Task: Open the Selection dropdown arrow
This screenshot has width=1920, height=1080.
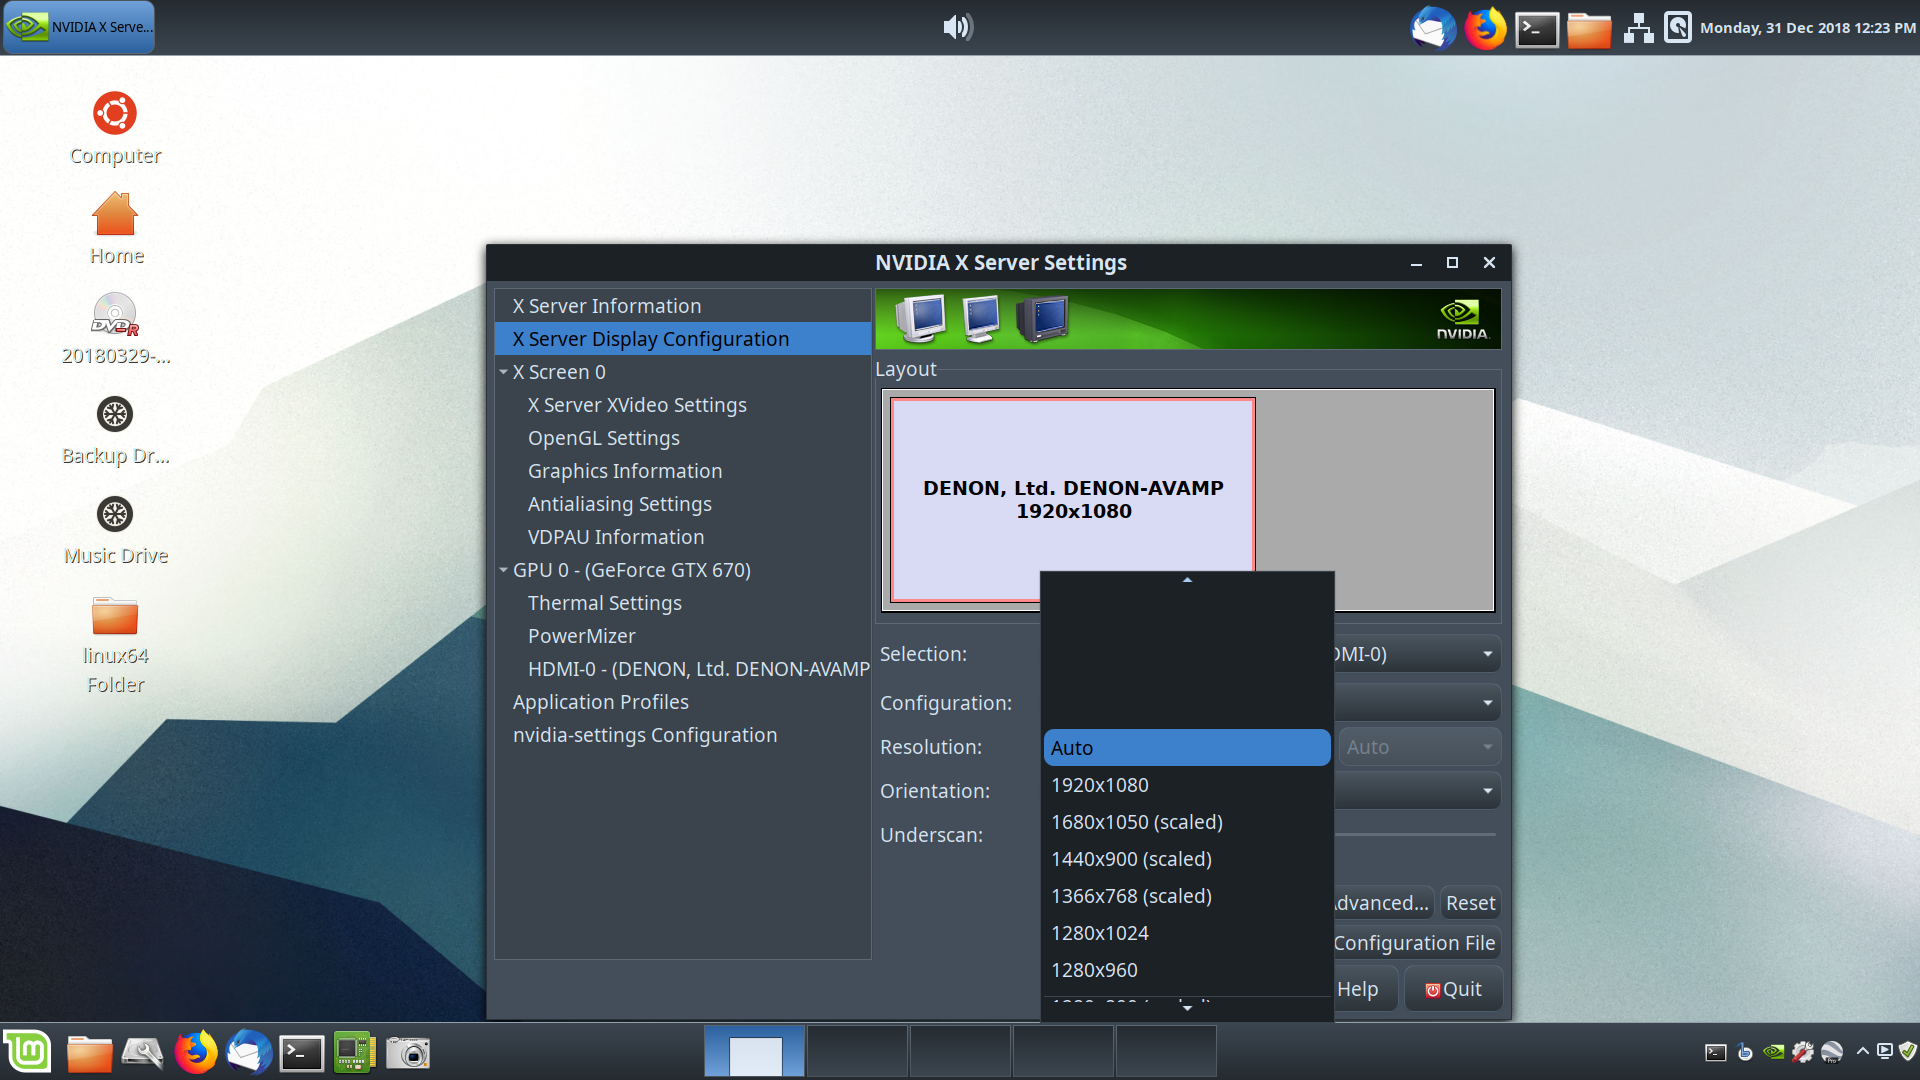Action: click(1488, 654)
